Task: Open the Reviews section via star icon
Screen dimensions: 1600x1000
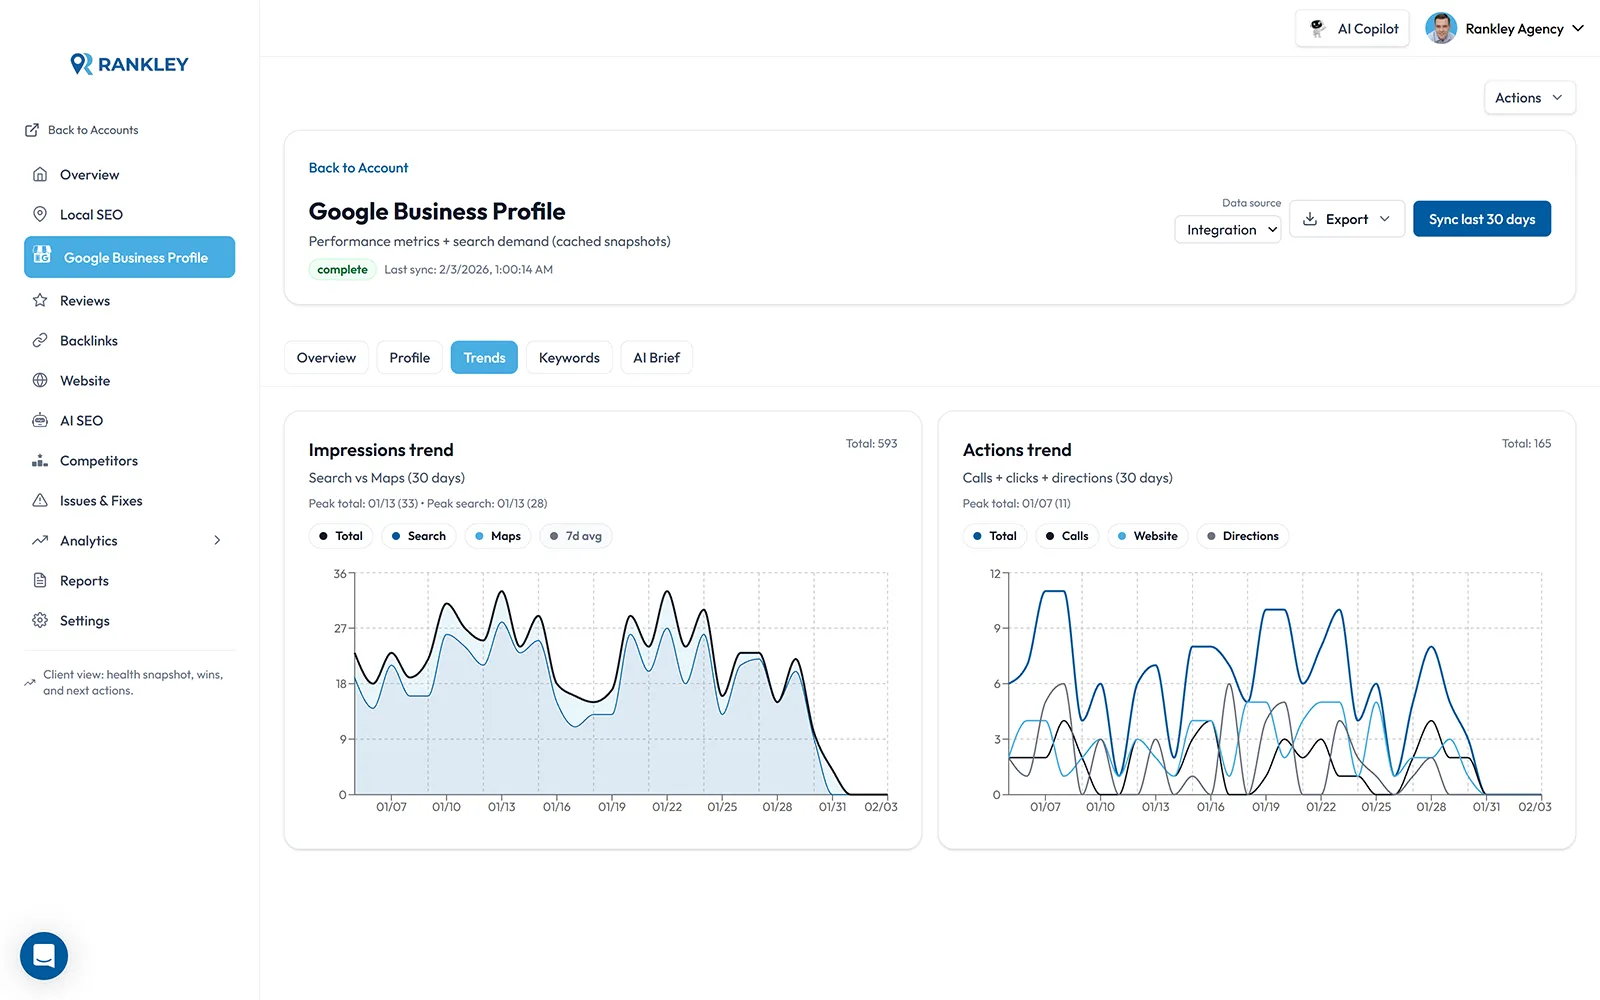Action: [x=40, y=300]
